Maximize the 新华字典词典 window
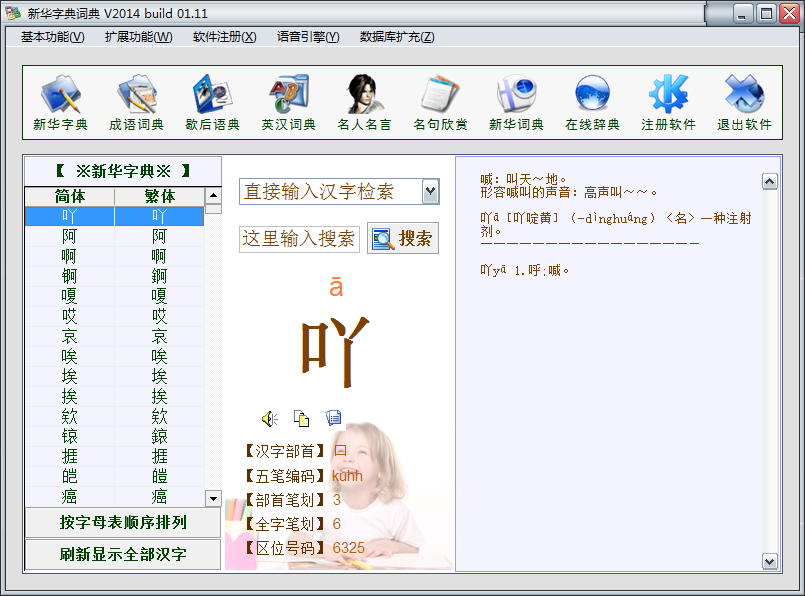Image resolution: width=805 pixels, height=596 pixels. click(x=766, y=14)
